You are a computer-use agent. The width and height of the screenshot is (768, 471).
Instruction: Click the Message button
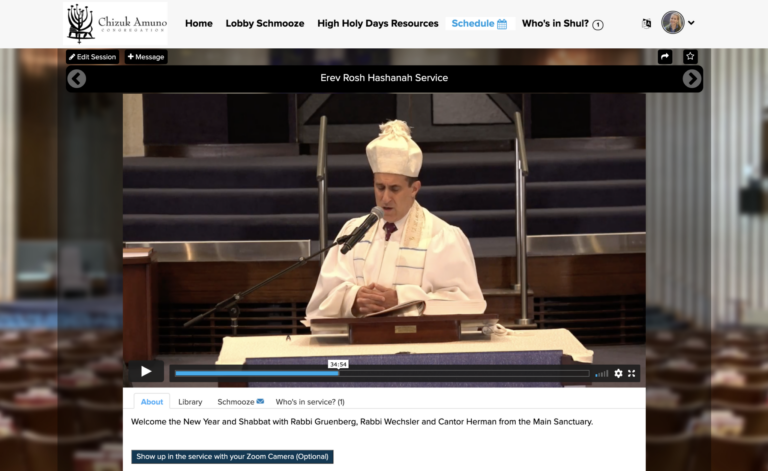146,57
